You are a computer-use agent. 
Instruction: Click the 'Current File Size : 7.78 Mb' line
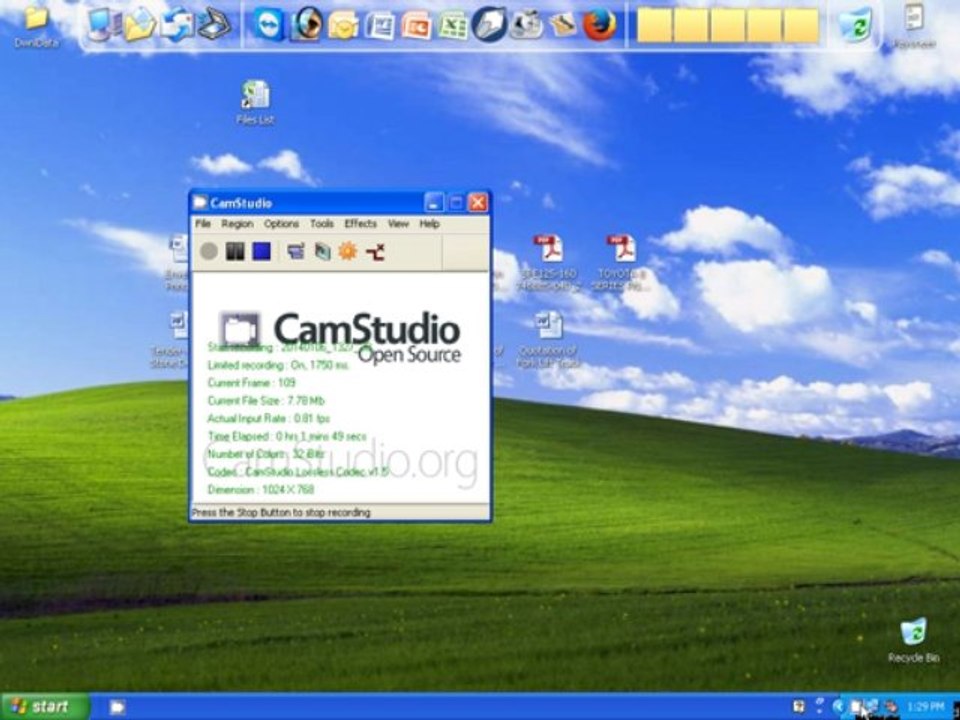click(x=266, y=400)
